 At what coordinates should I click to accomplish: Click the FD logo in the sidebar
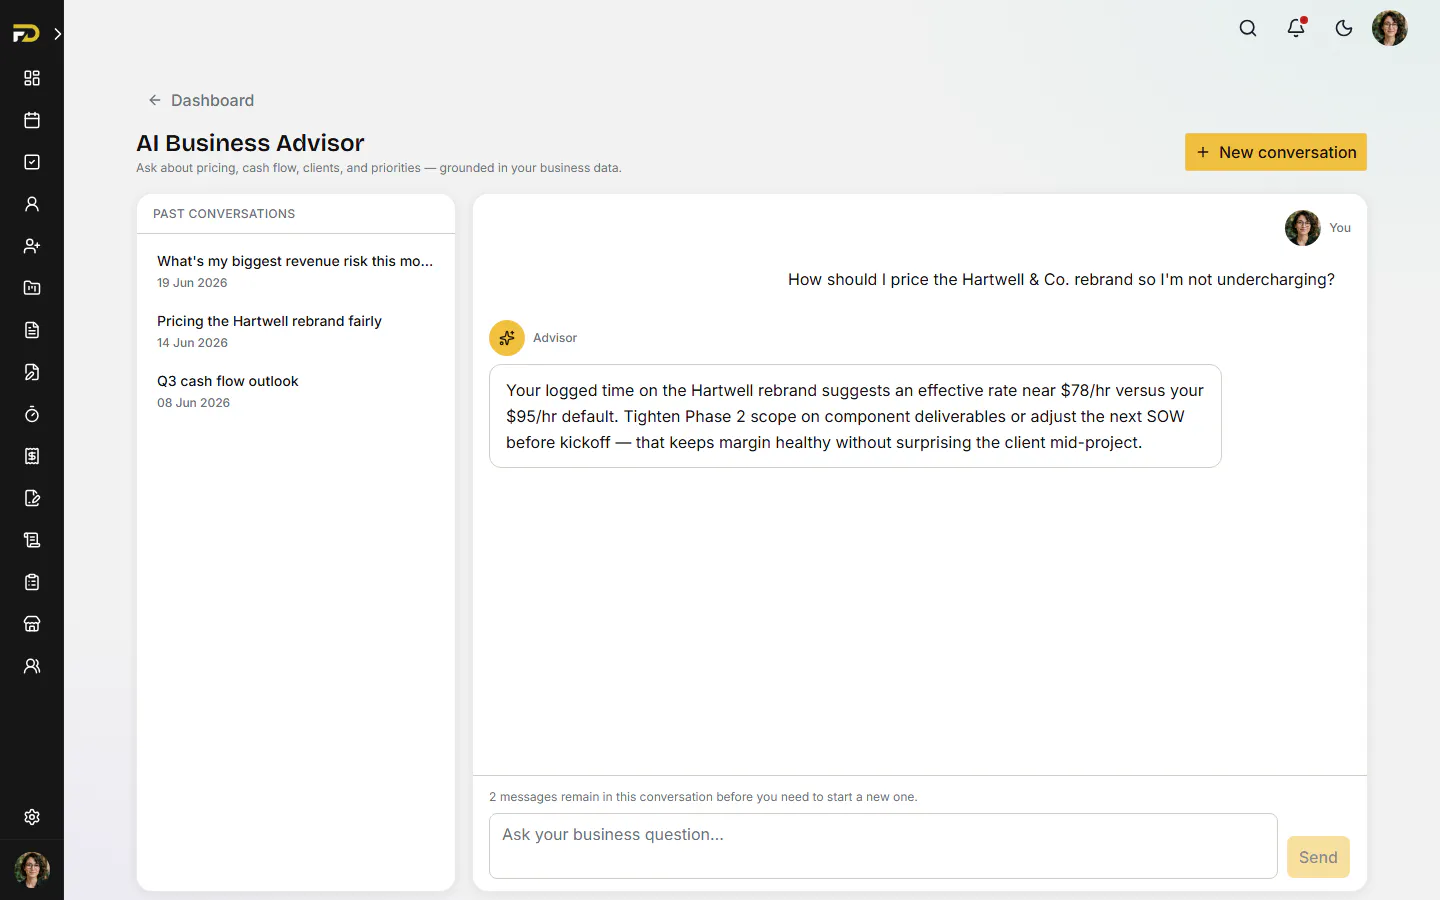(x=26, y=34)
